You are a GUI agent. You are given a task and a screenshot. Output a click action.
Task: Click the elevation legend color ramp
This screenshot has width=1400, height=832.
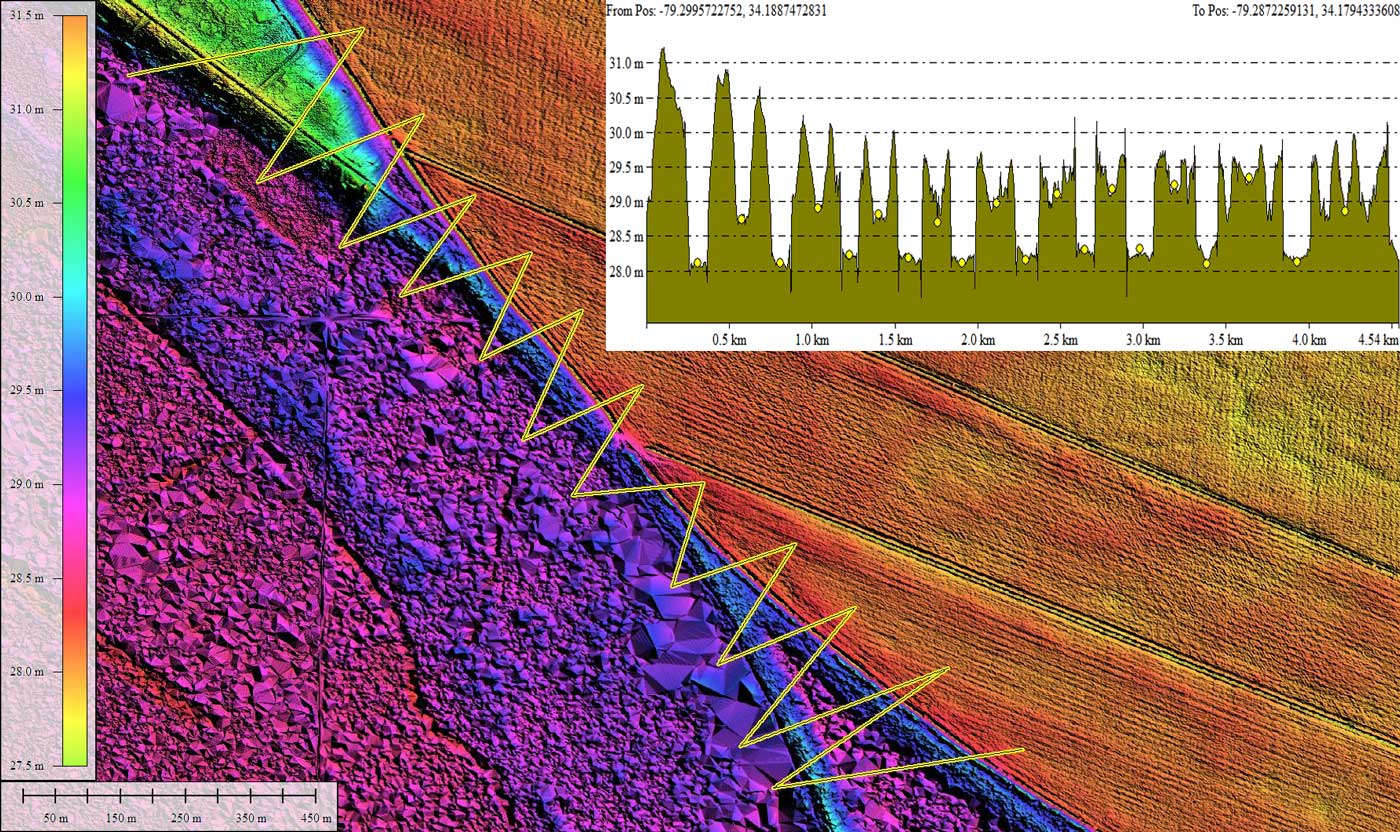point(75,392)
